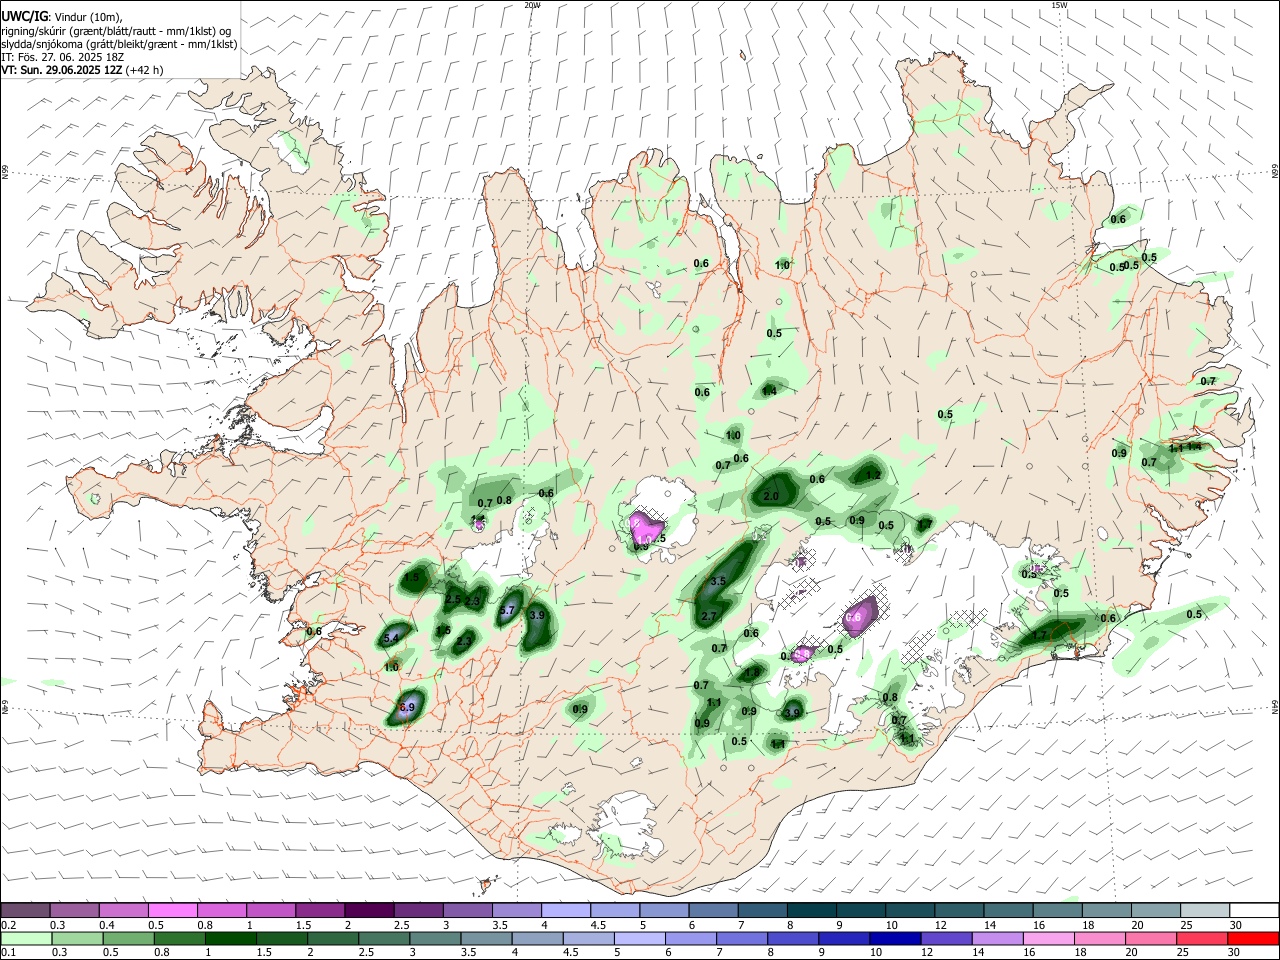
Task: Click the 2.7 precipitation value on the map
Action: (x=710, y=616)
